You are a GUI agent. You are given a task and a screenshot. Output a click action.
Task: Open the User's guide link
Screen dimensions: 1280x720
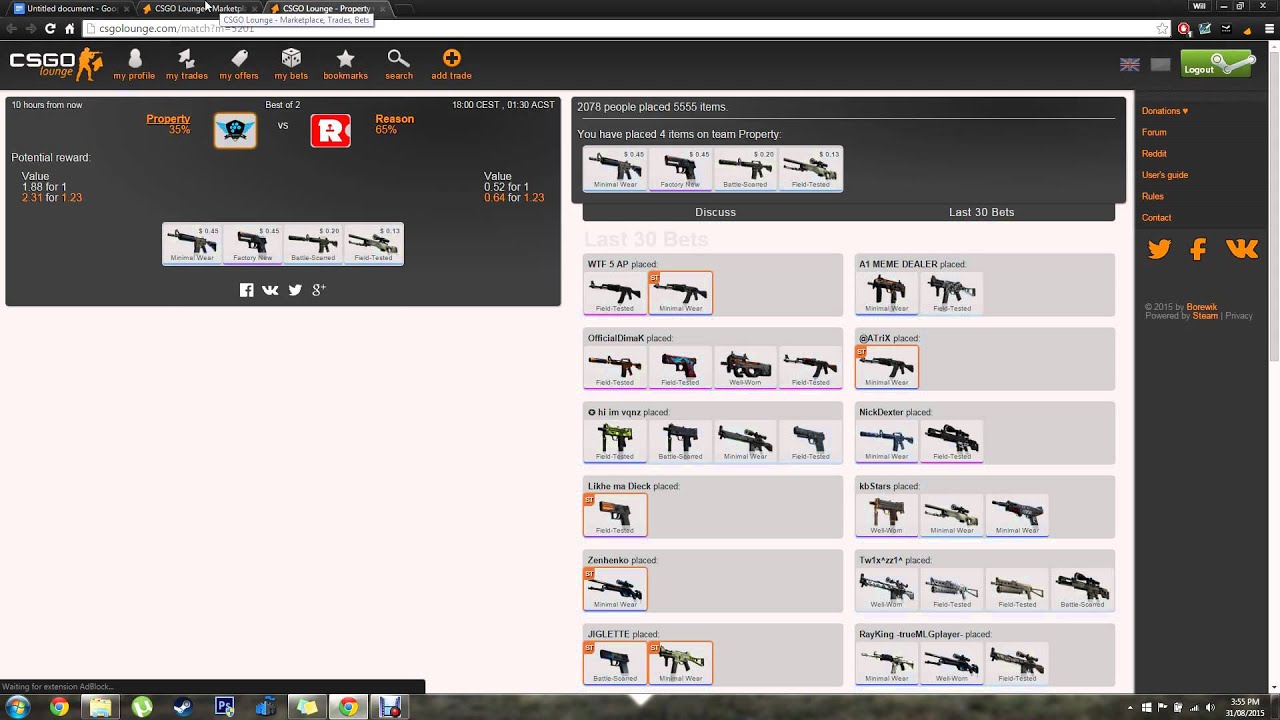1165,175
